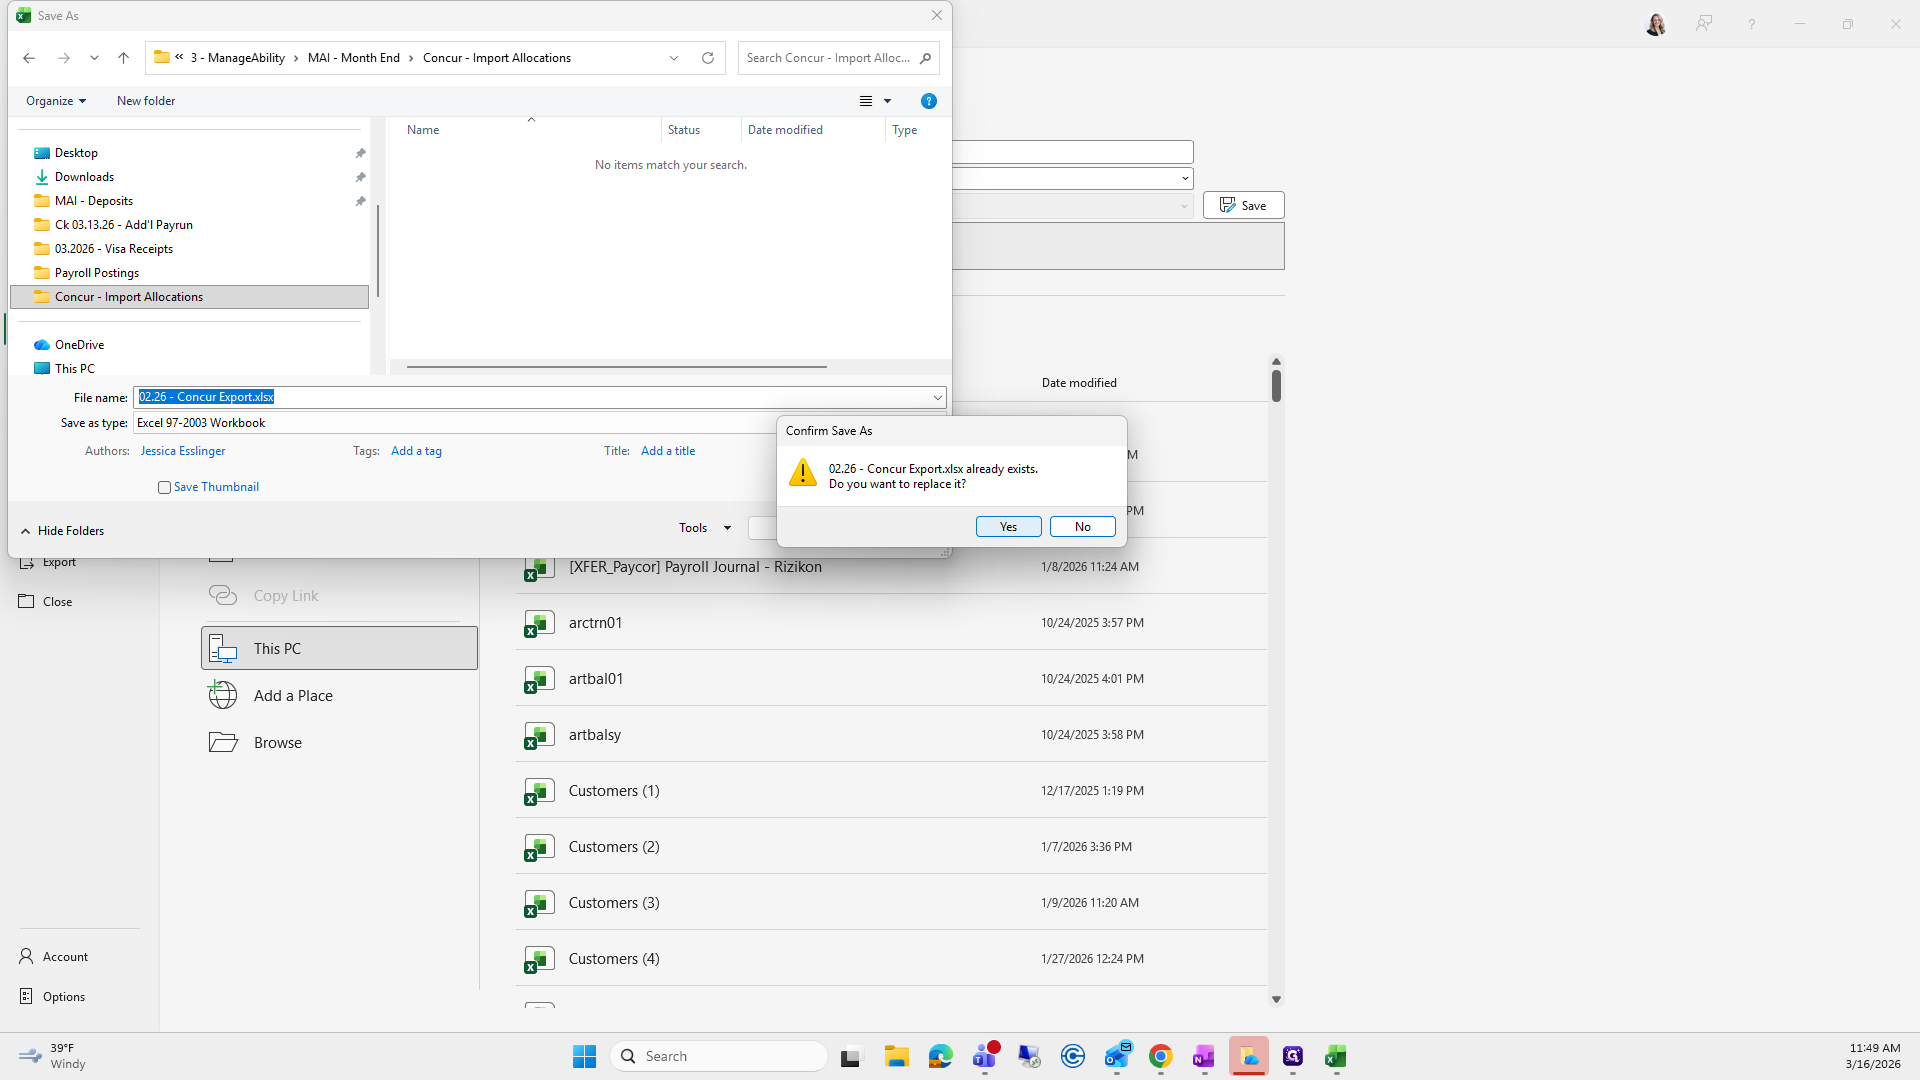Click the search magnifier icon in the folder search box
1920x1080 pixels.
[x=925, y=58]
